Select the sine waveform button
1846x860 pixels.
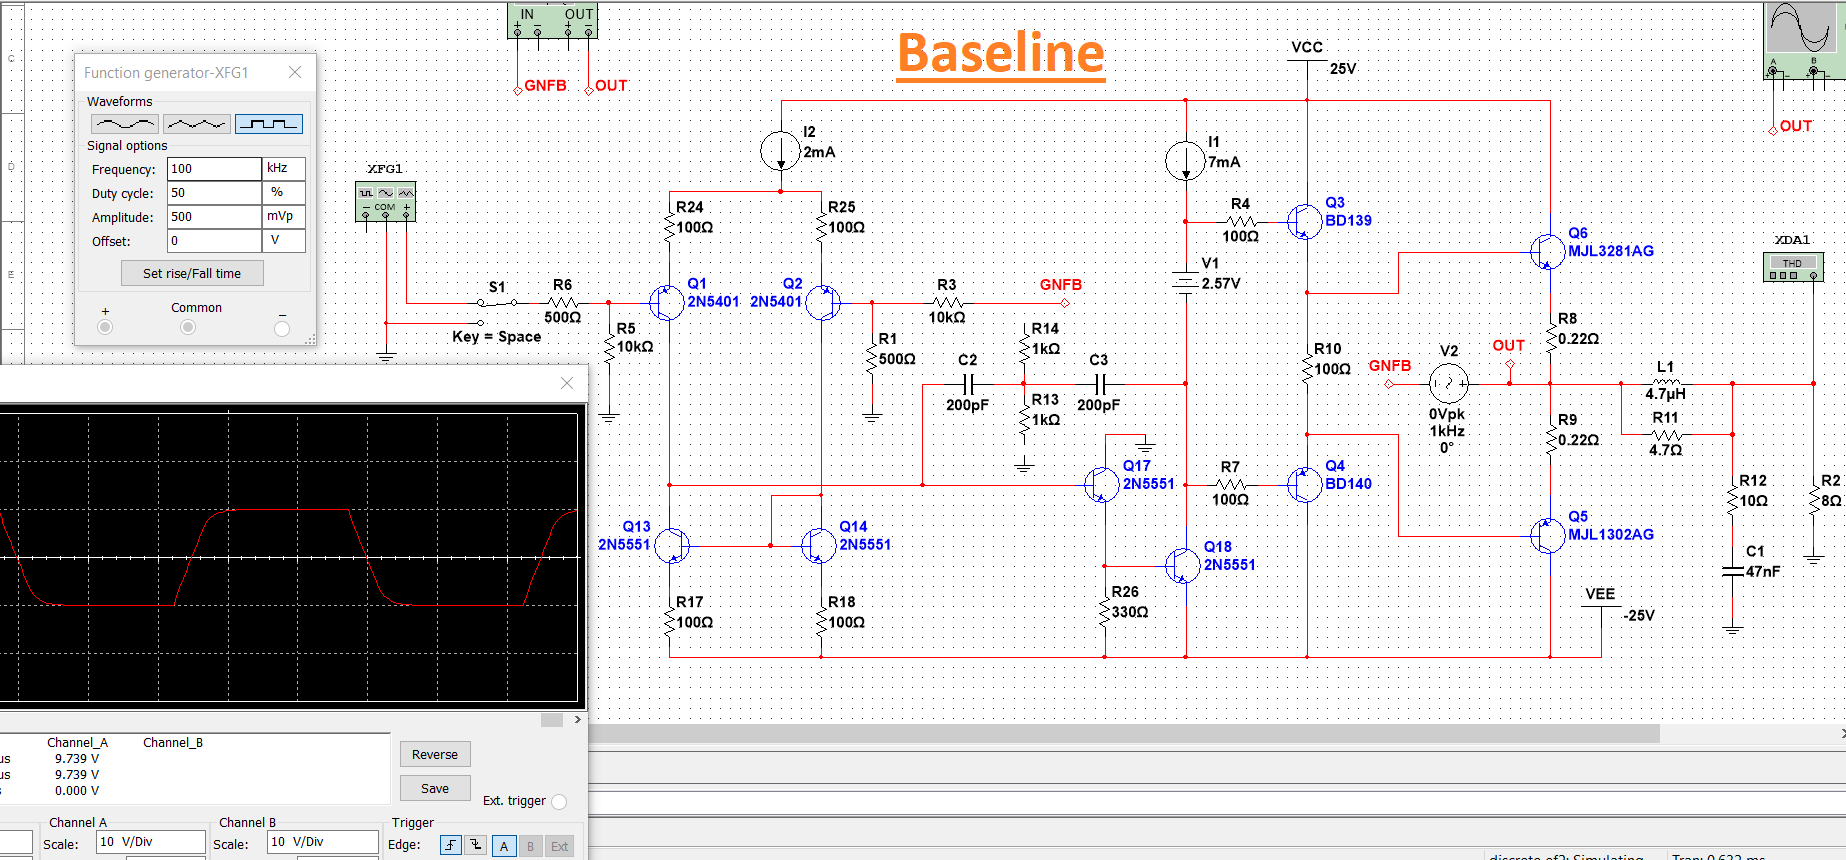click(125, 124)
